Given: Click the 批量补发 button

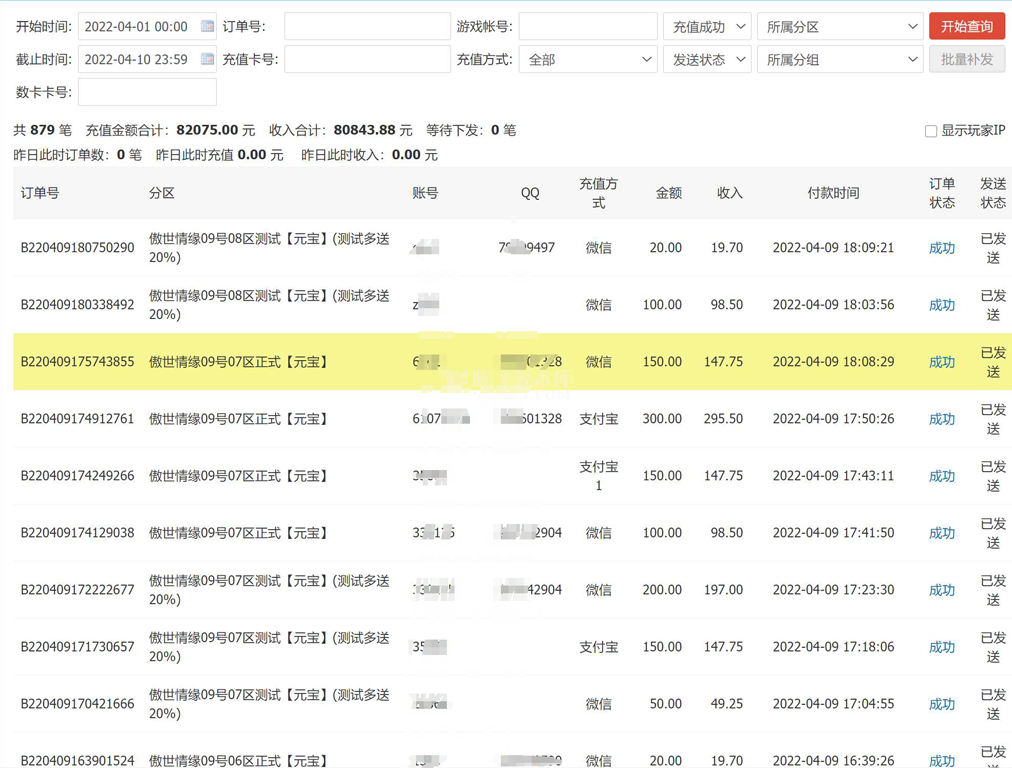Looking at the screenshot, I should (x=966, y=60).
